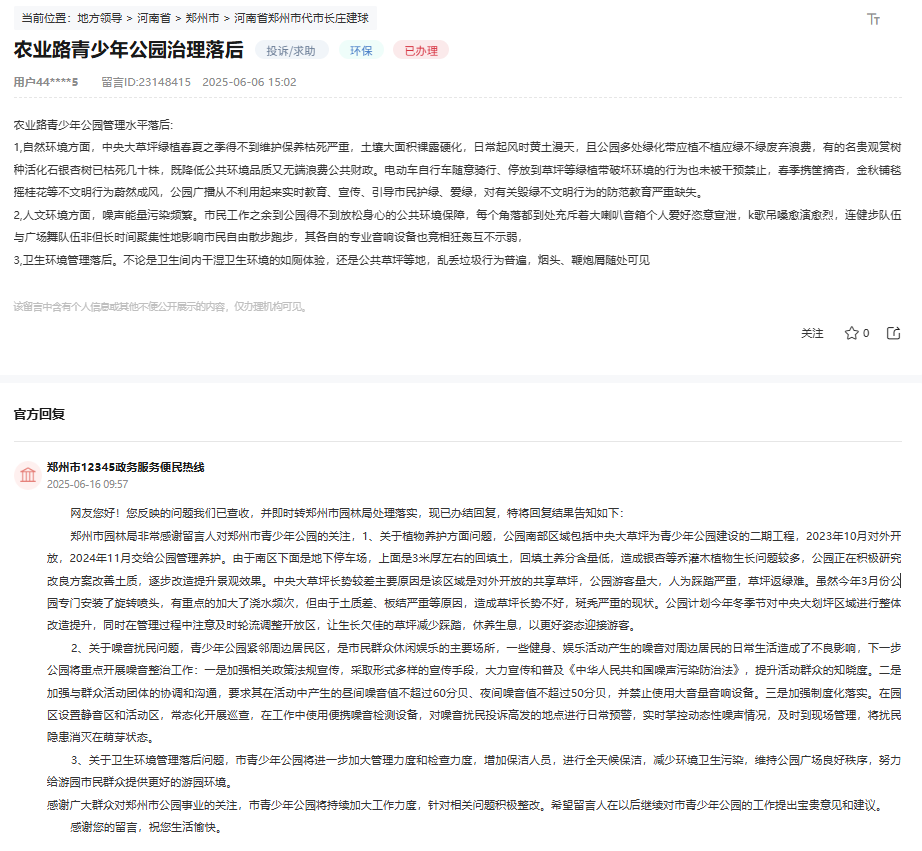Open 郑州市 breadcrumb link
Screen dimensions: 922x851
202,18
